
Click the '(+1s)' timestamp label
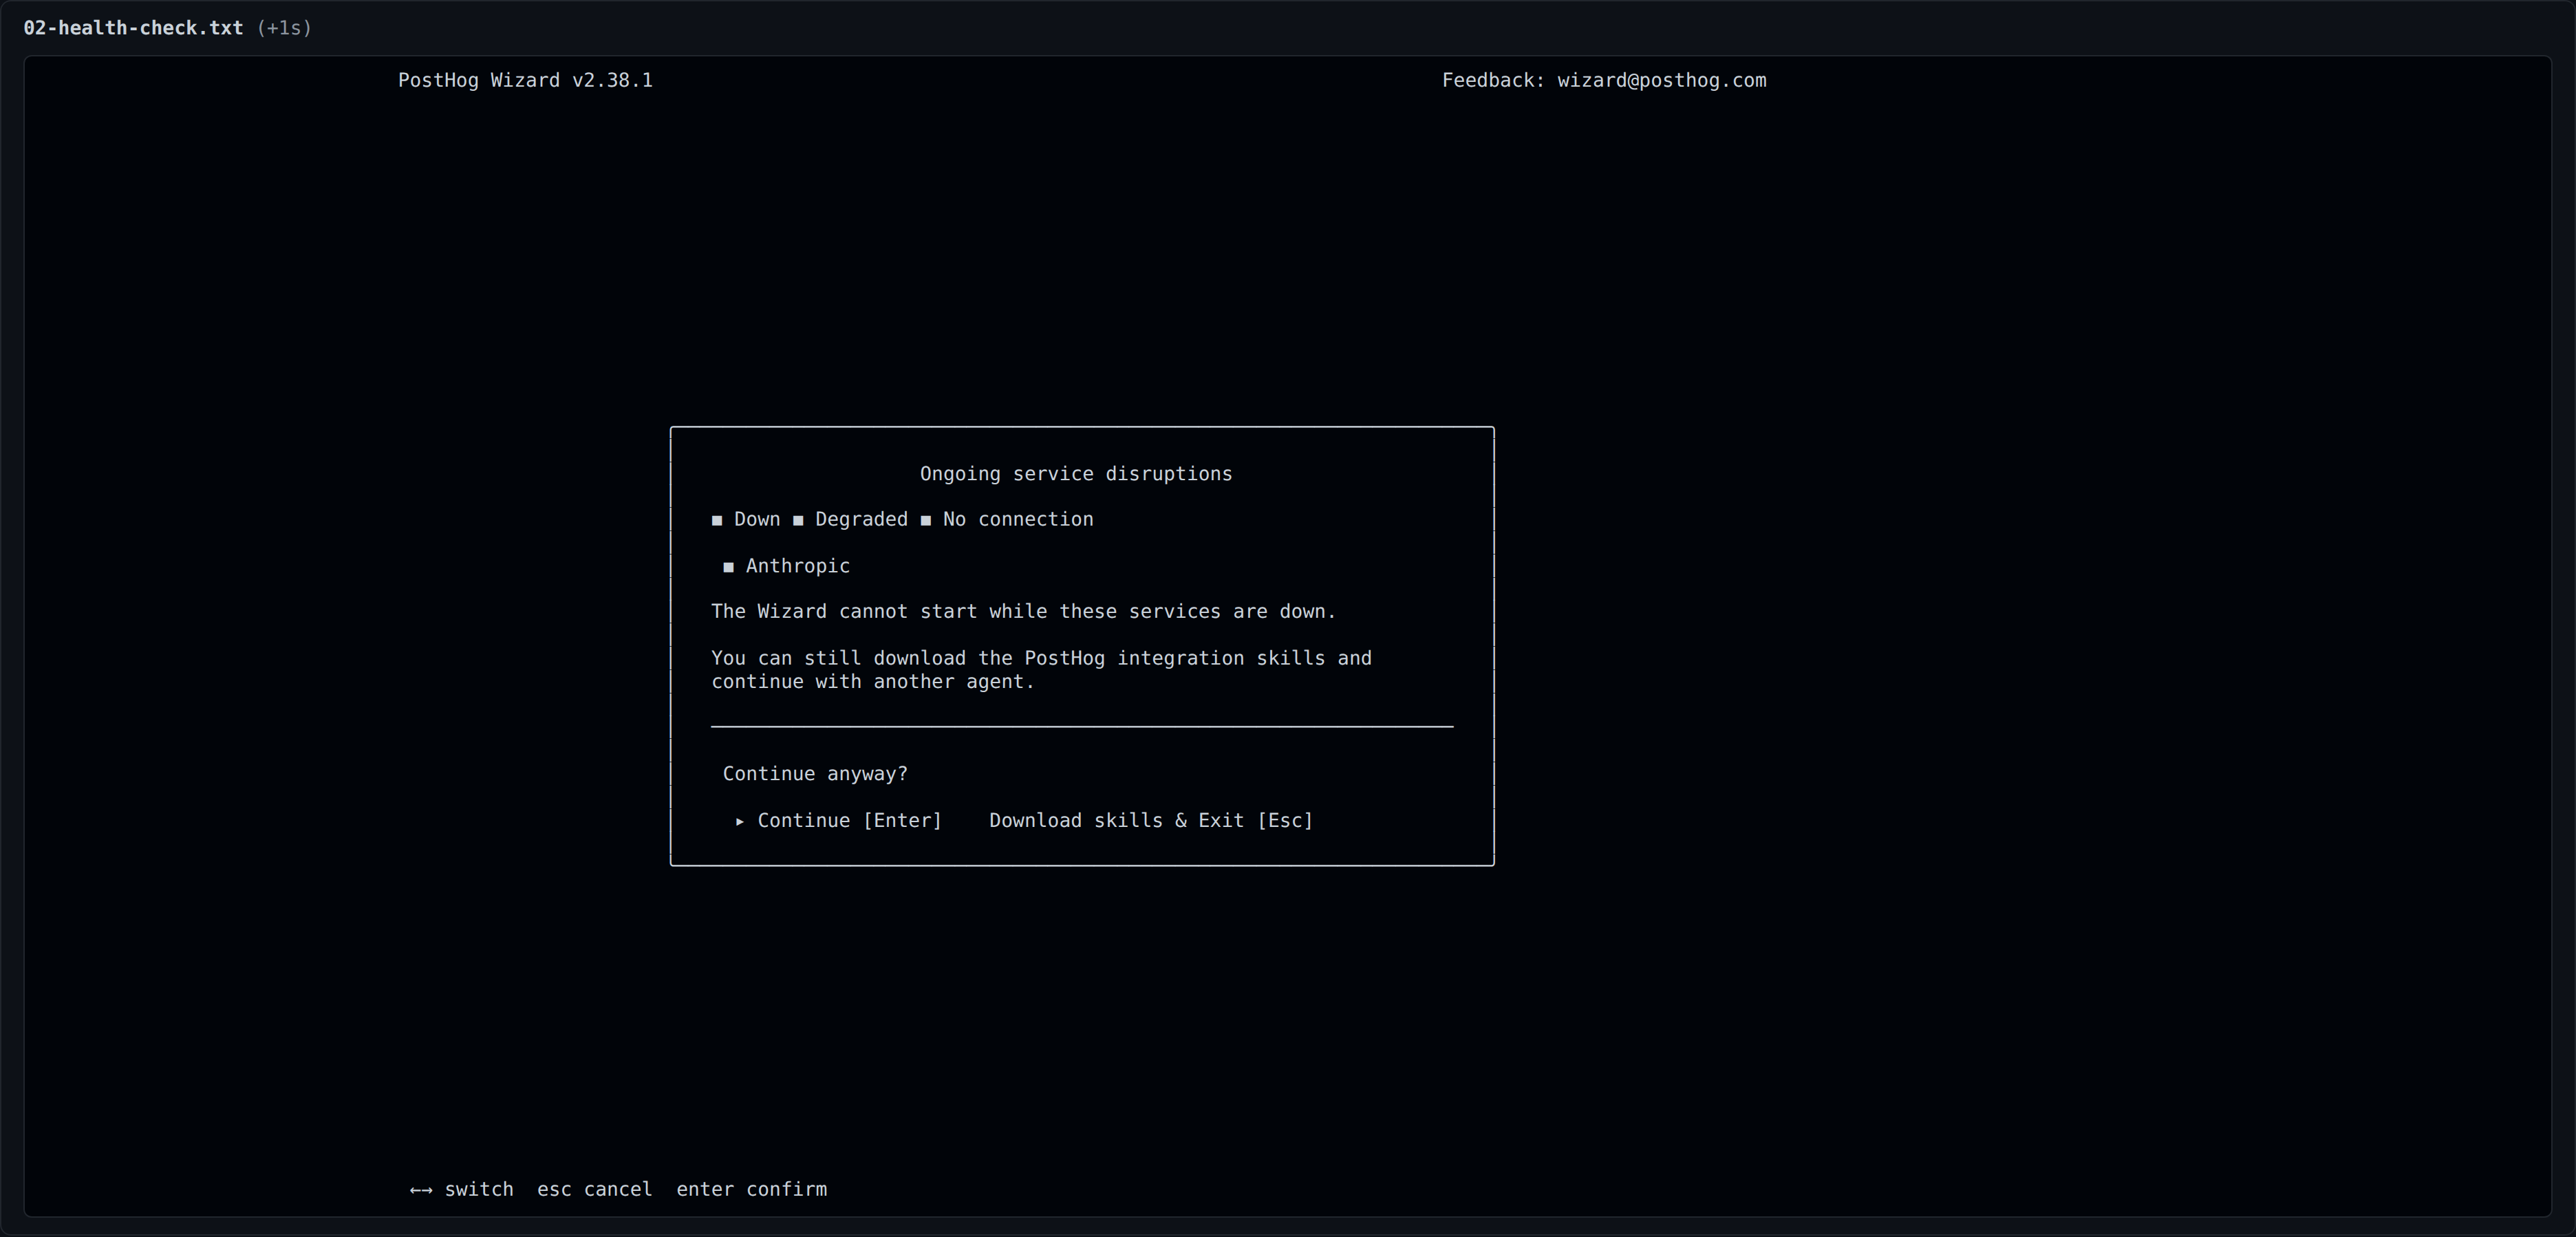pyautogui.click(x=284, y=28)
